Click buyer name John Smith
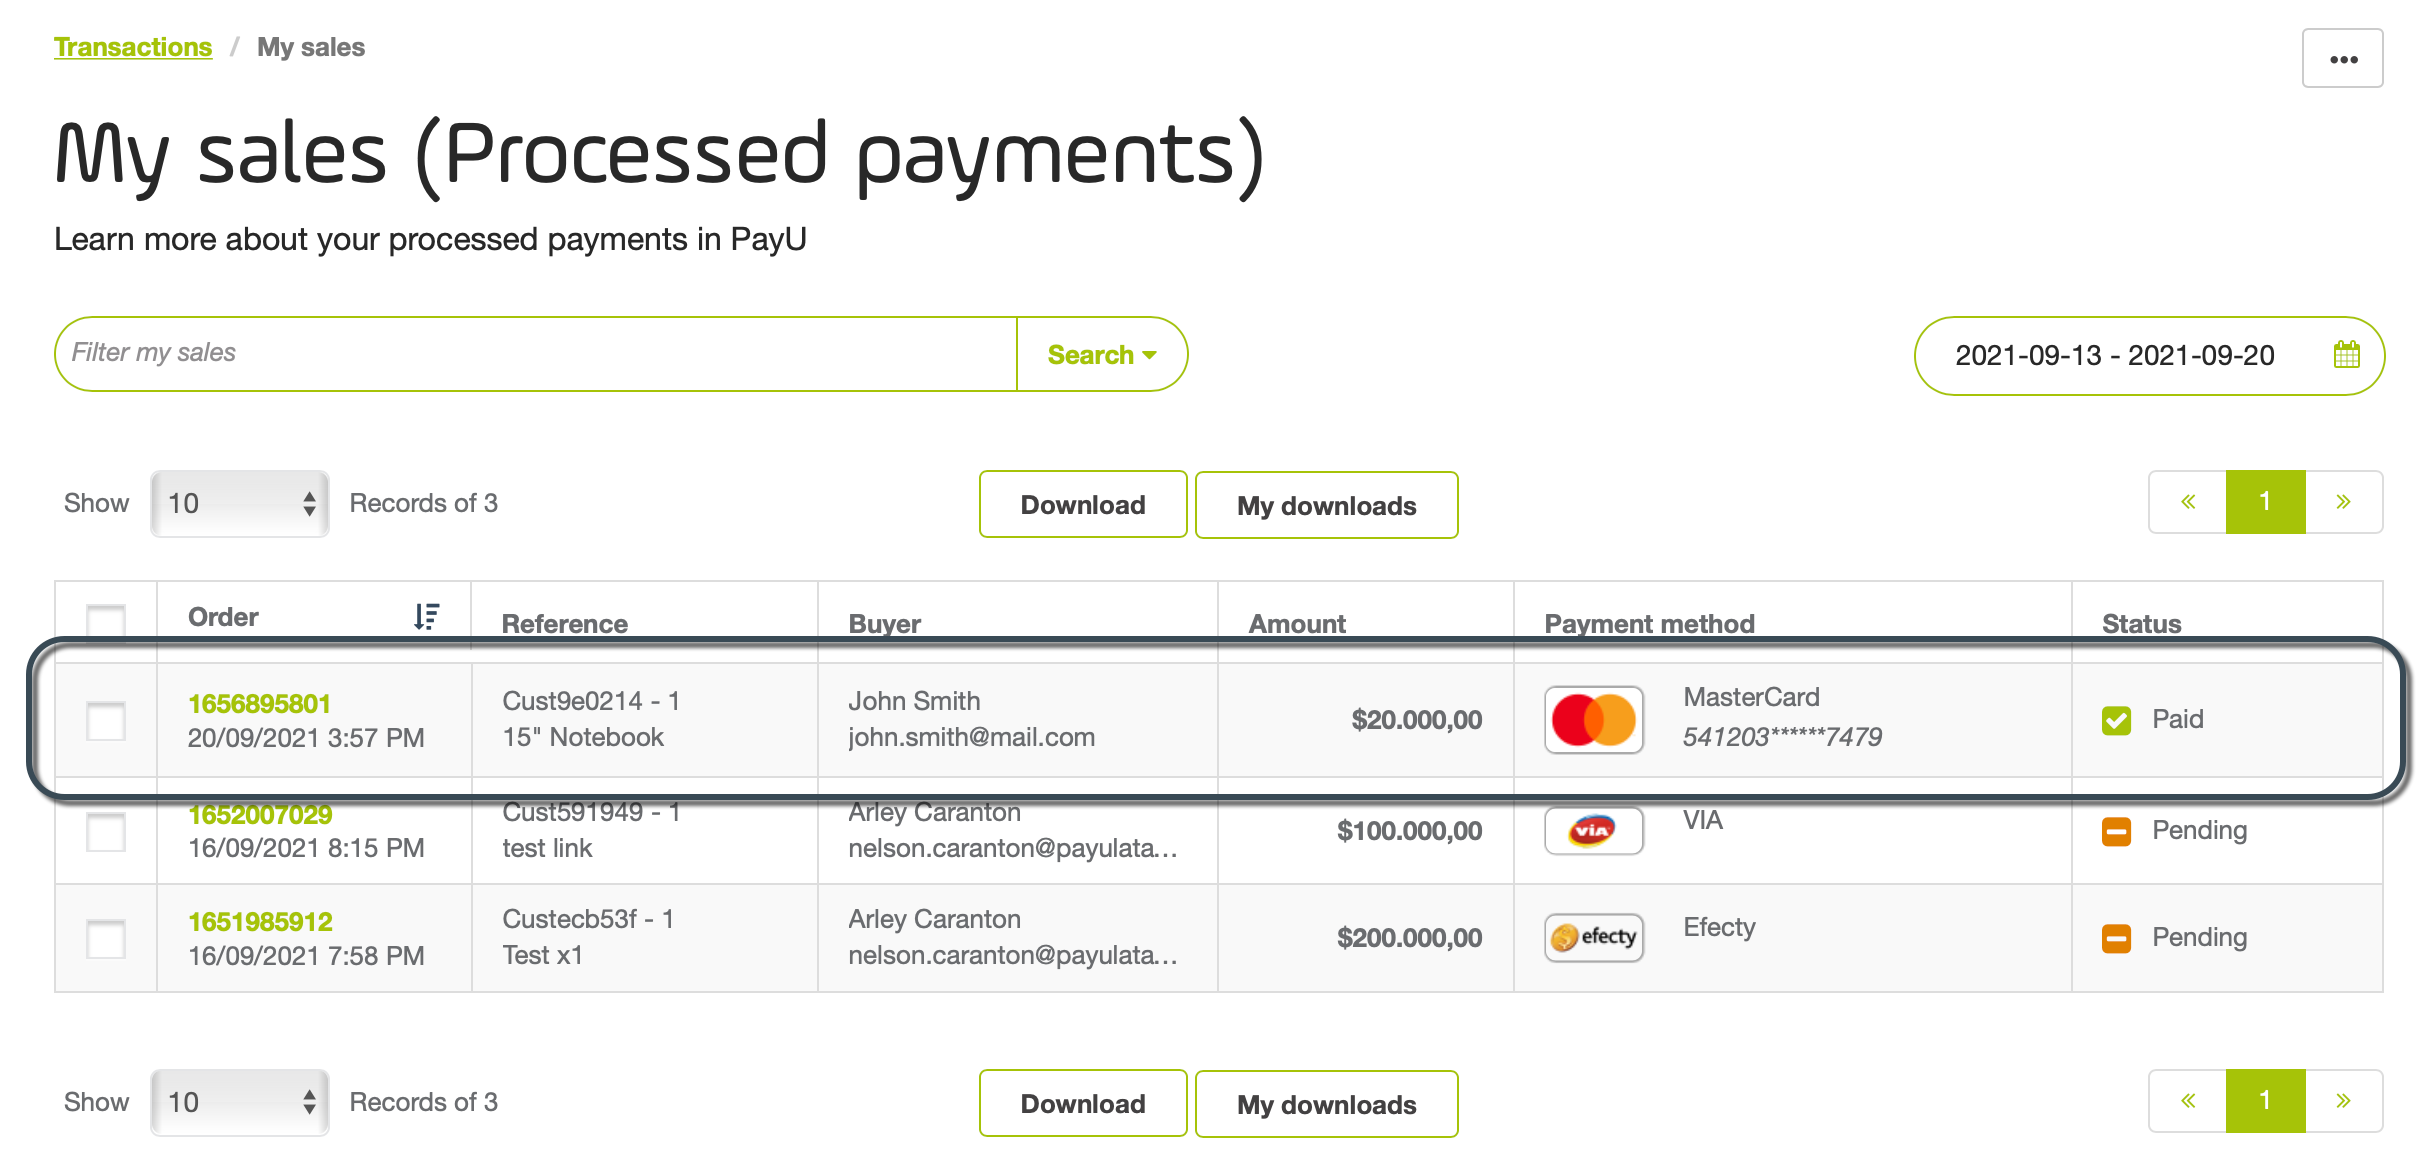Screen dimensions: 2430x1170 [914, 701]
